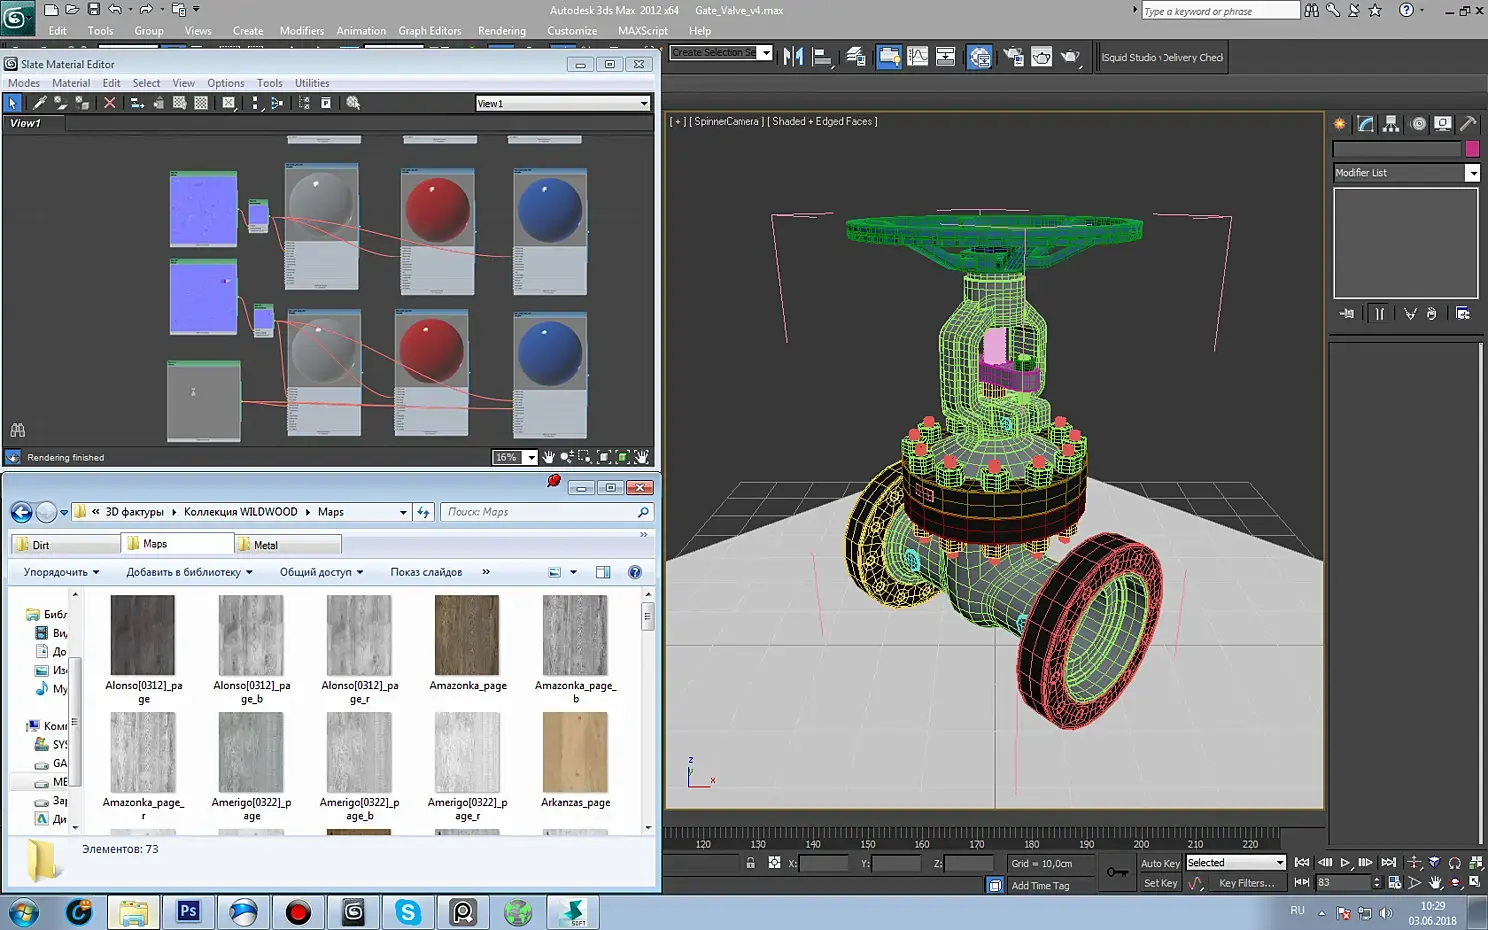Open the View1 dropdown in Slate Editor
Image resolution: width=1488 pixels, height=930 pixels.
[x=644, y=104]
